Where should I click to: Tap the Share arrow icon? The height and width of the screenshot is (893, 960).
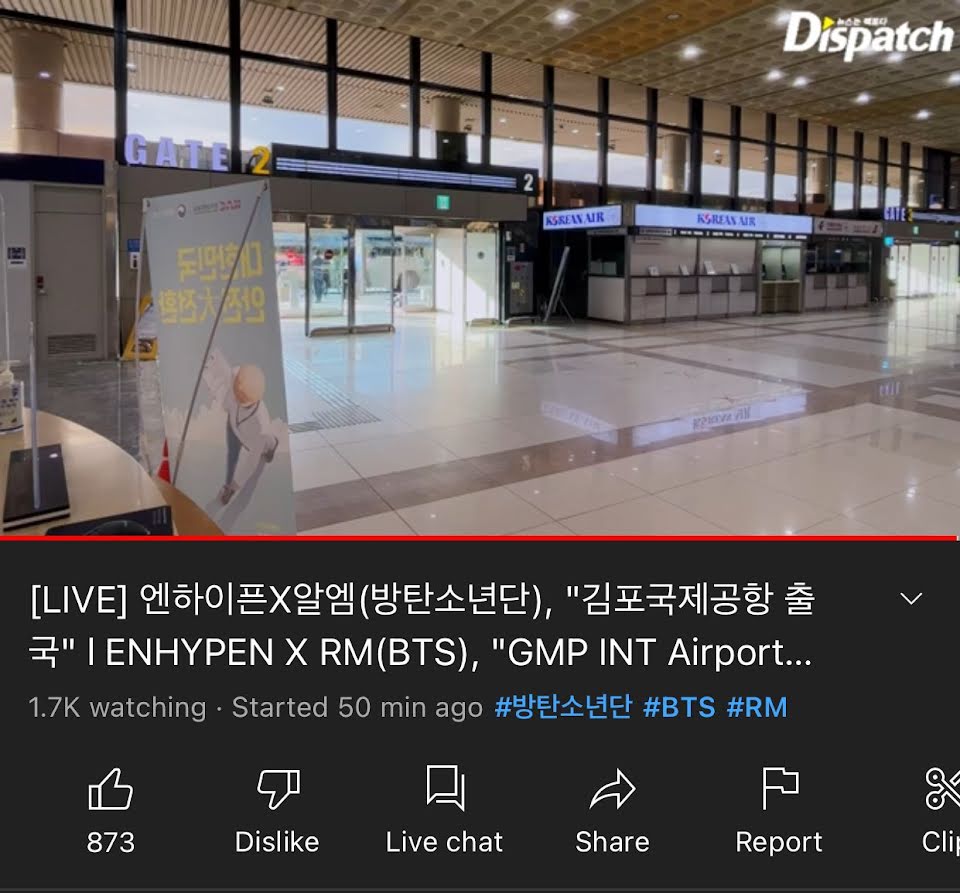pos(612,789)
